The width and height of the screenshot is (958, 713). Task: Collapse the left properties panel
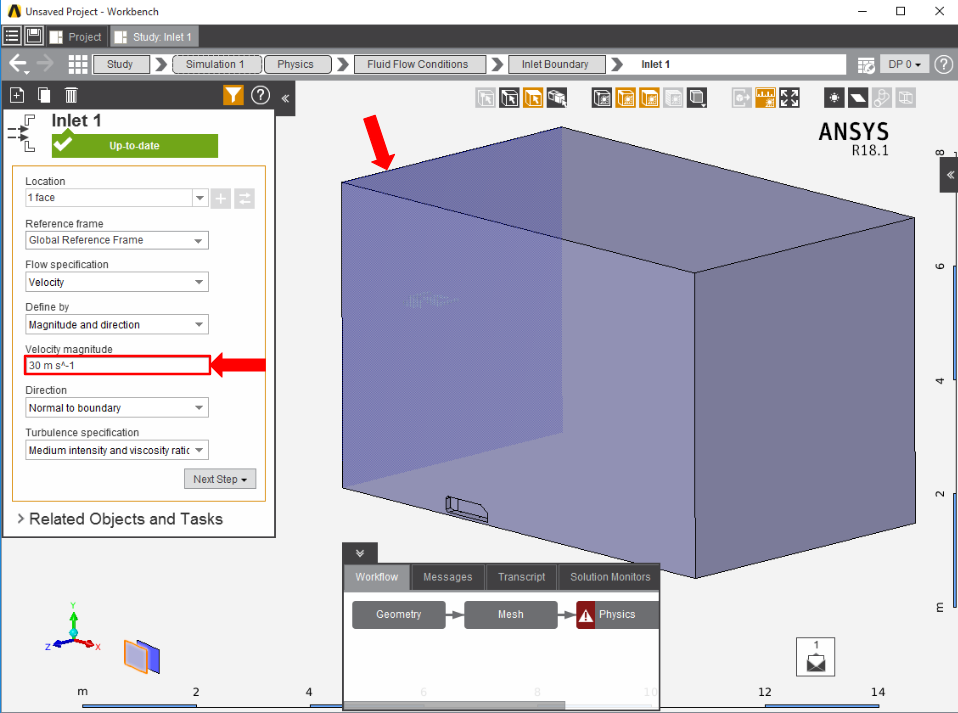coord(285,98)
